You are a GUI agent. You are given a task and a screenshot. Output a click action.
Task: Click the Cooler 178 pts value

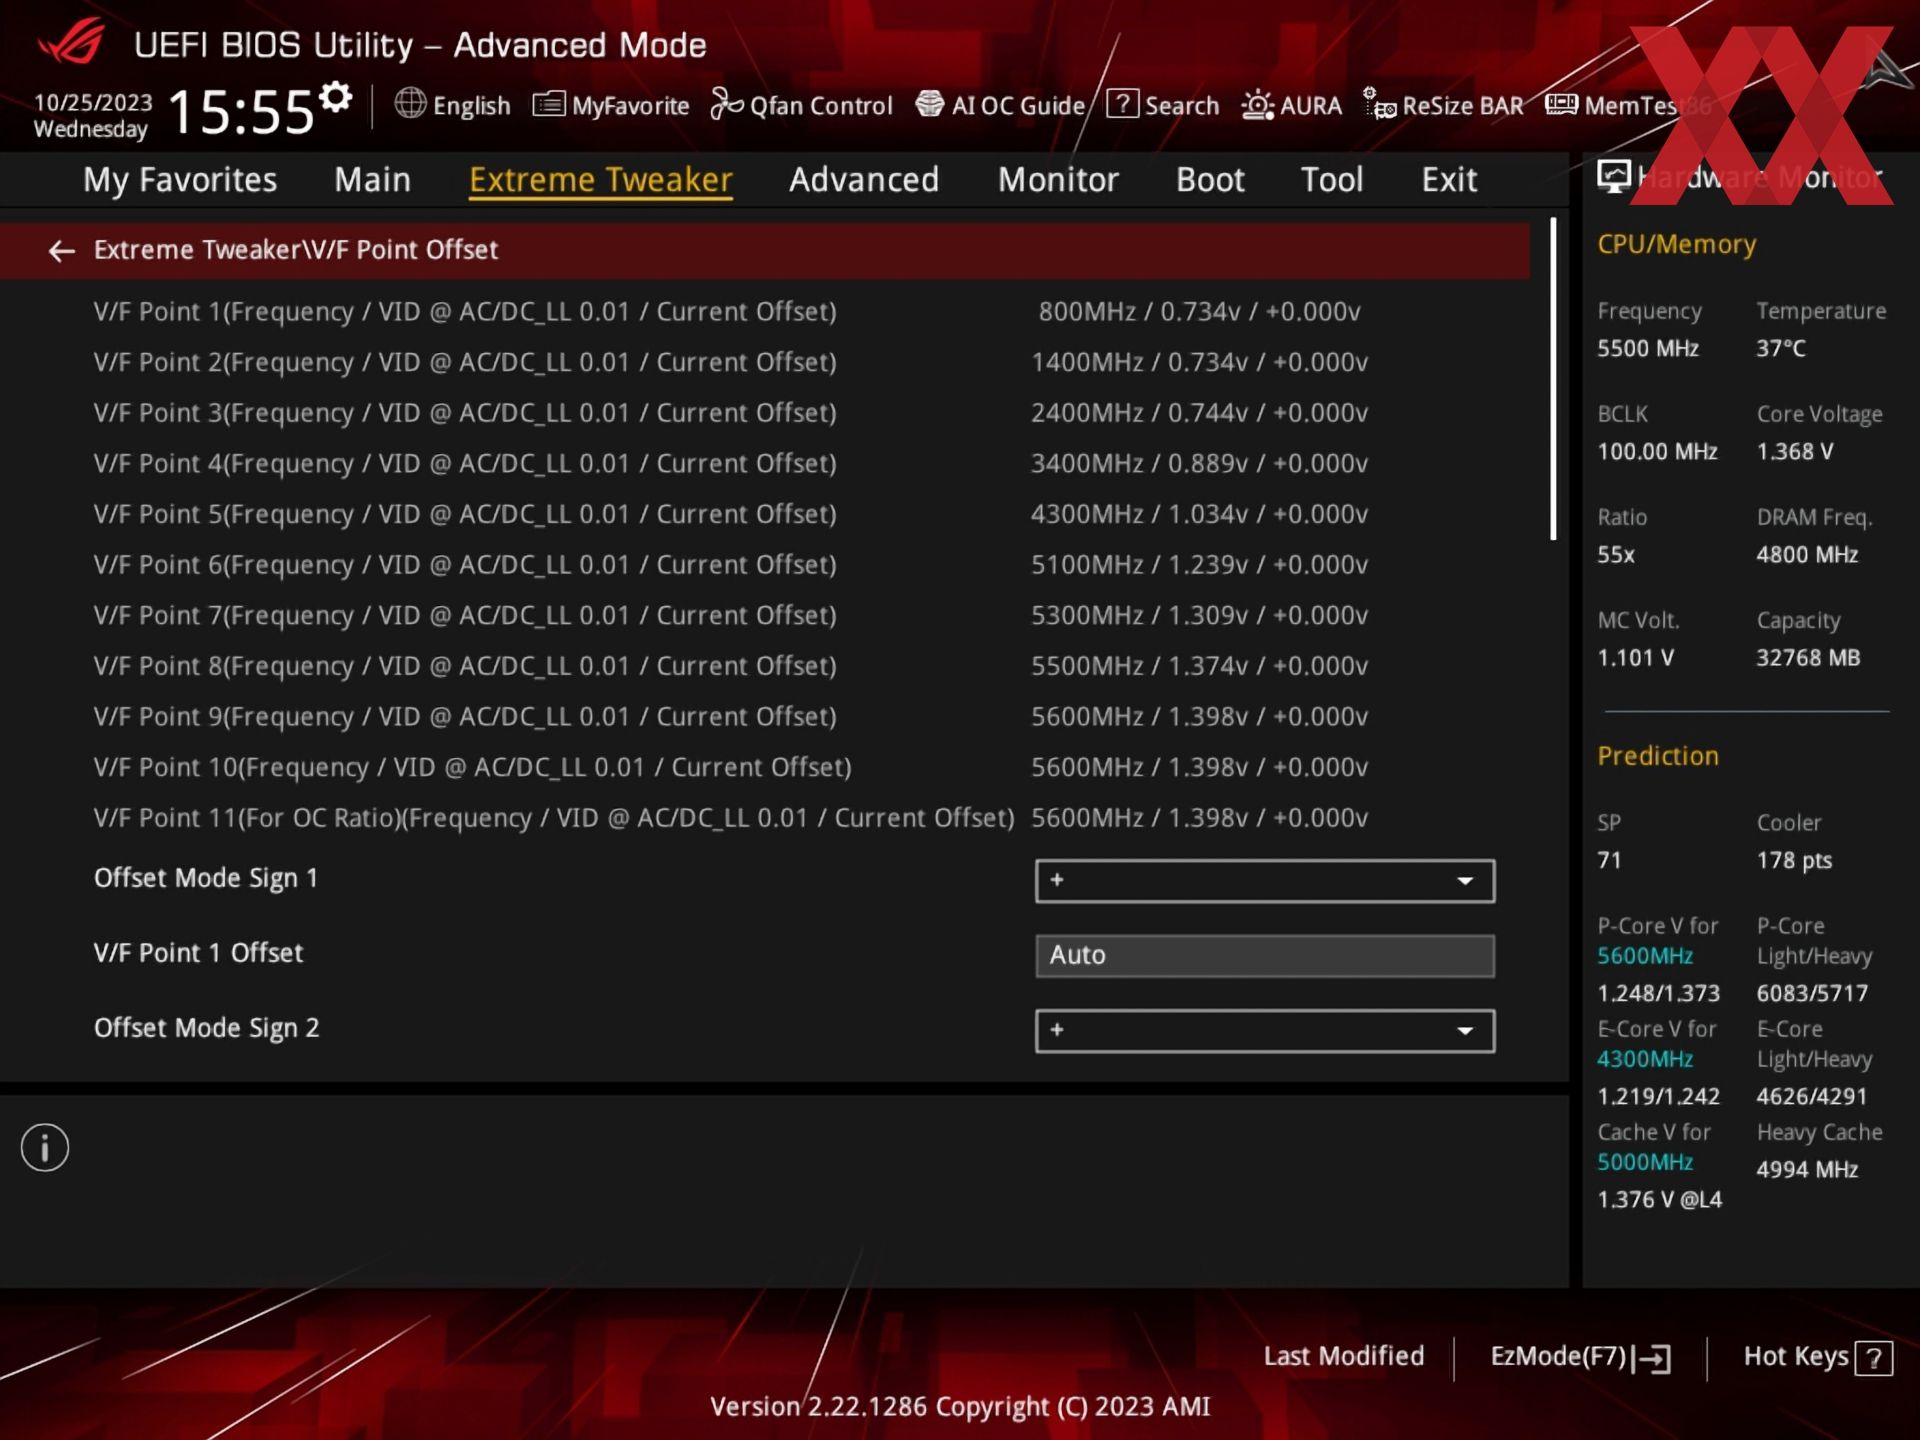coord(1795,861)
